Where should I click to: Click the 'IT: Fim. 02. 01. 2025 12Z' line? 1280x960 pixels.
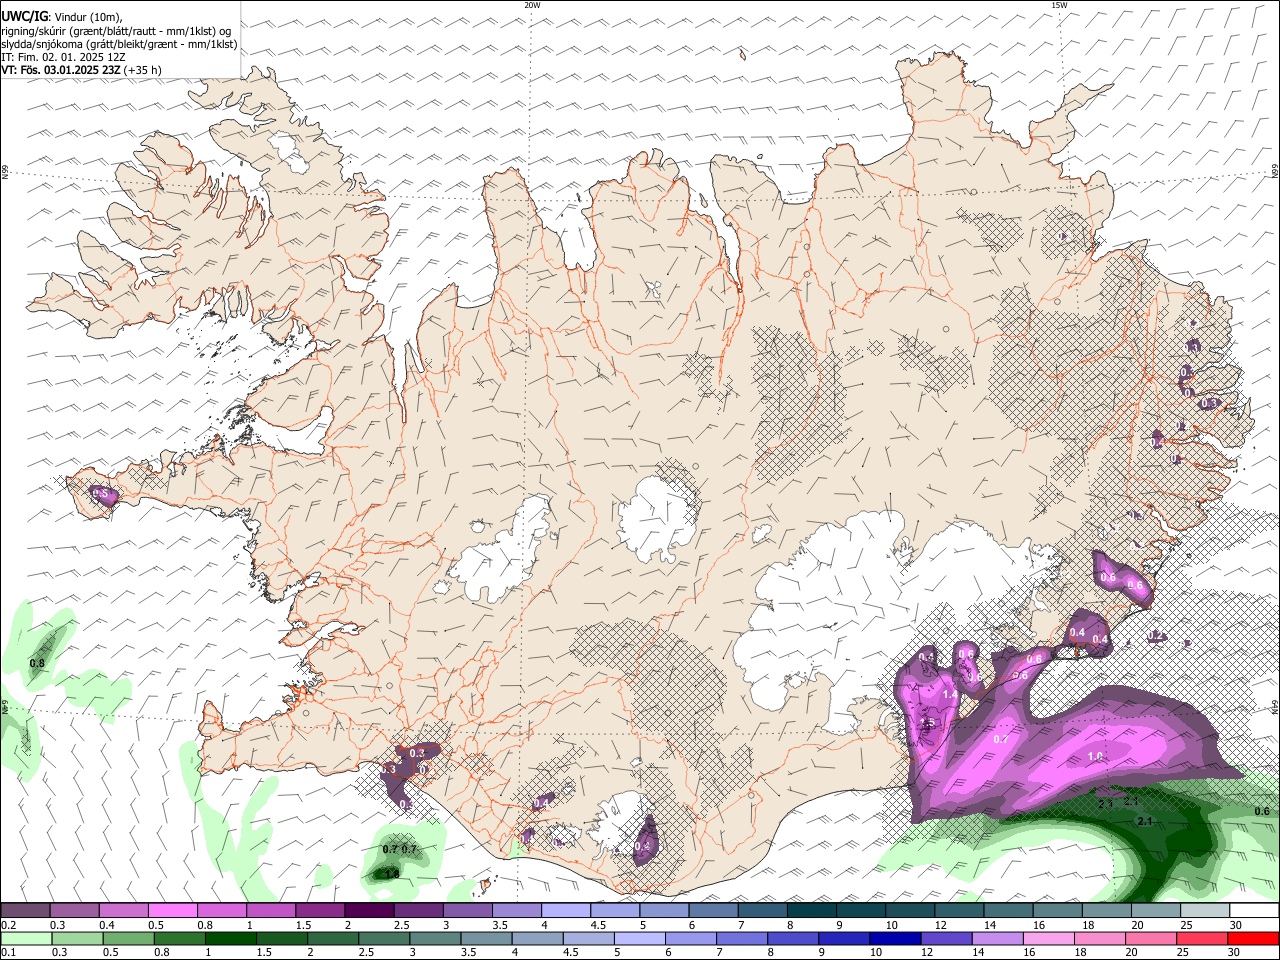coord(63,57)
